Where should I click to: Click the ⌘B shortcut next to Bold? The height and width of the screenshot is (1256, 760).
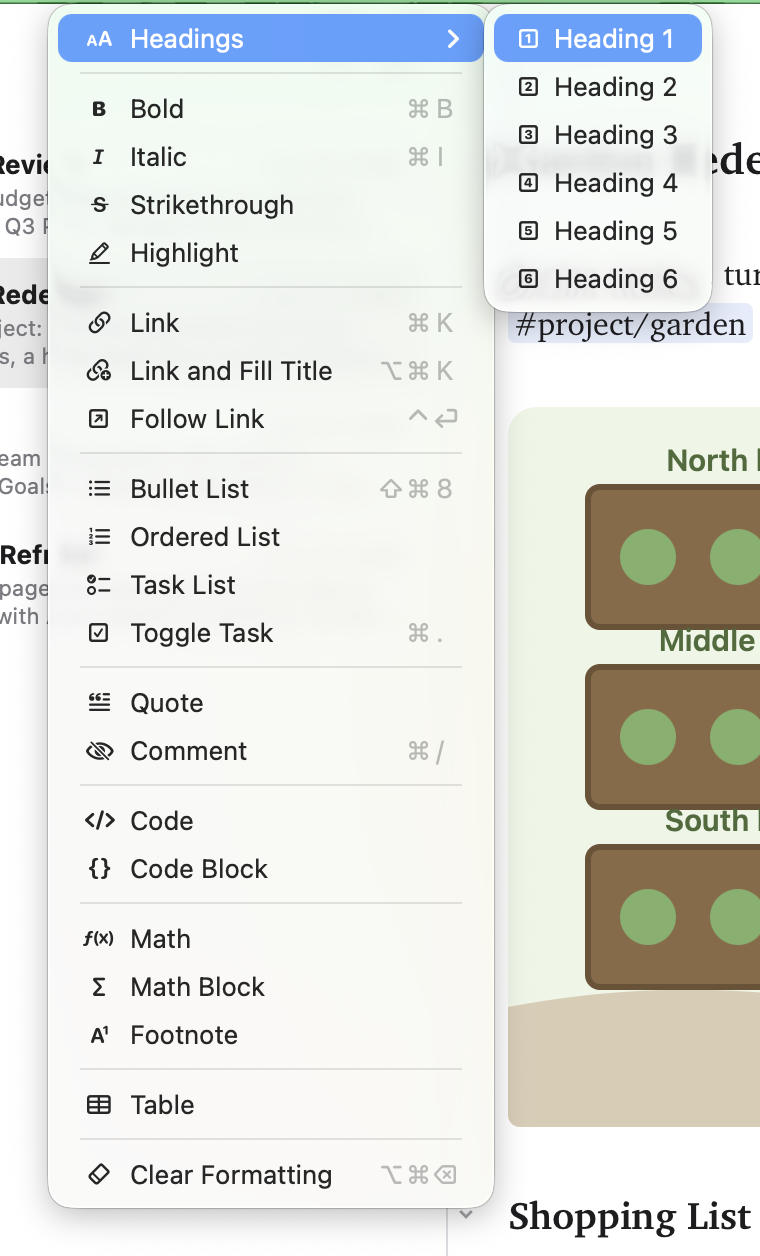pos(430,109)
